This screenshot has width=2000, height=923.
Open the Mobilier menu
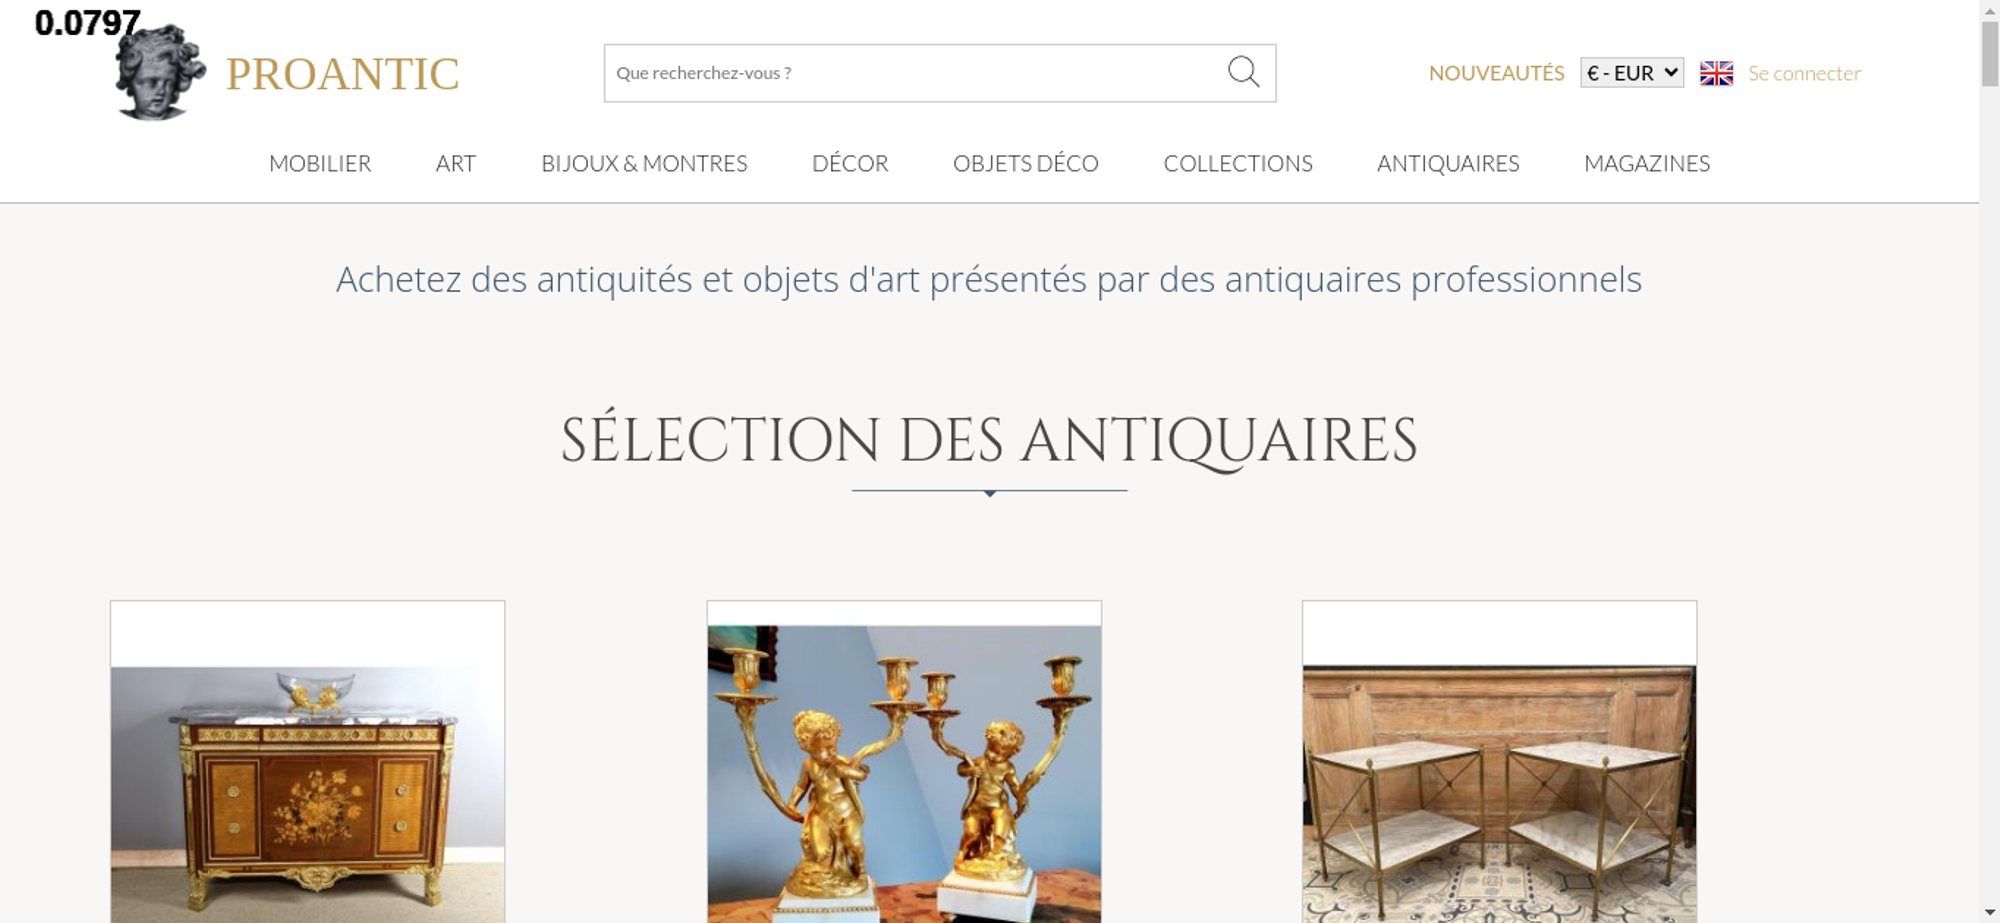[x=320, y=163]
